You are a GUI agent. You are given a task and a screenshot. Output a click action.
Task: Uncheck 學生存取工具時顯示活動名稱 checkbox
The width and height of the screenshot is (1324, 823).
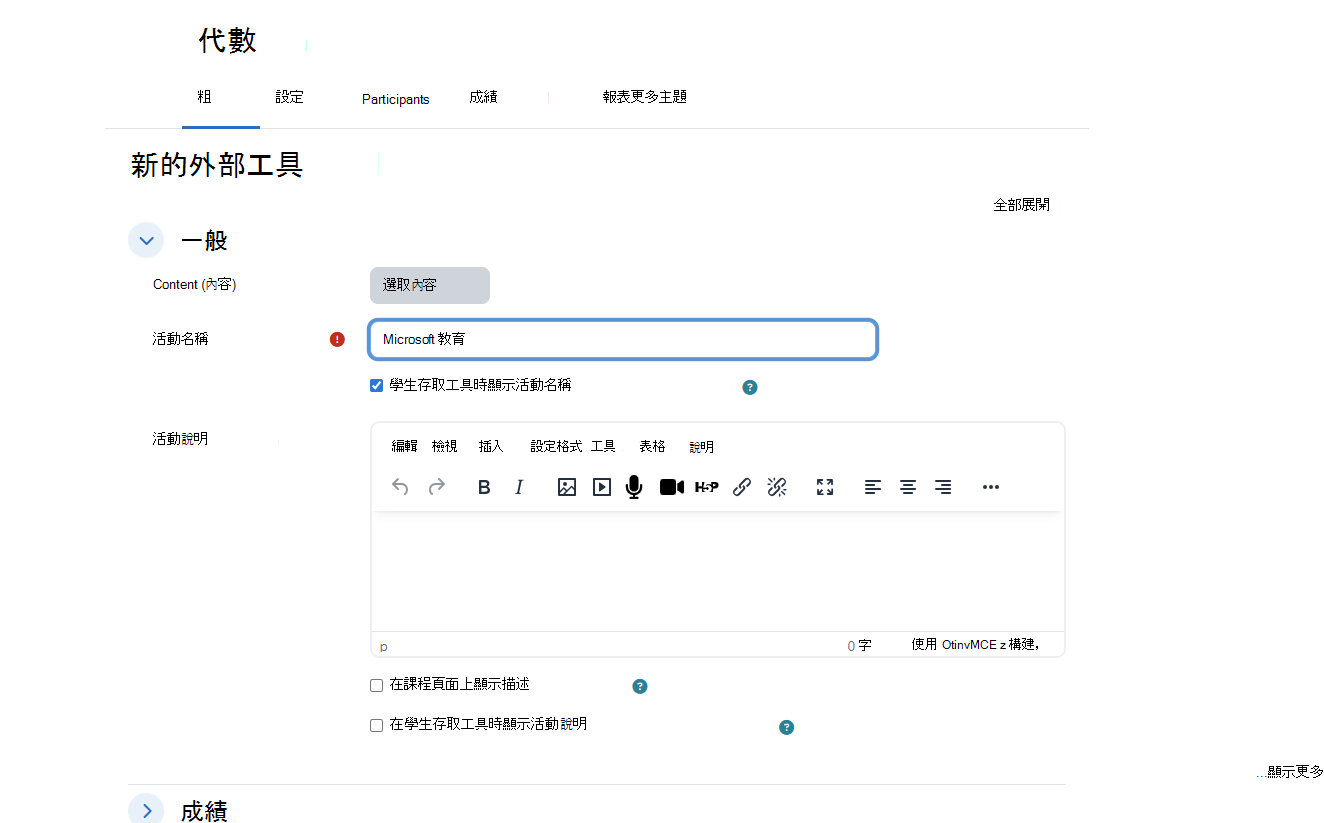pyautogui.click(x=377, y=385)
